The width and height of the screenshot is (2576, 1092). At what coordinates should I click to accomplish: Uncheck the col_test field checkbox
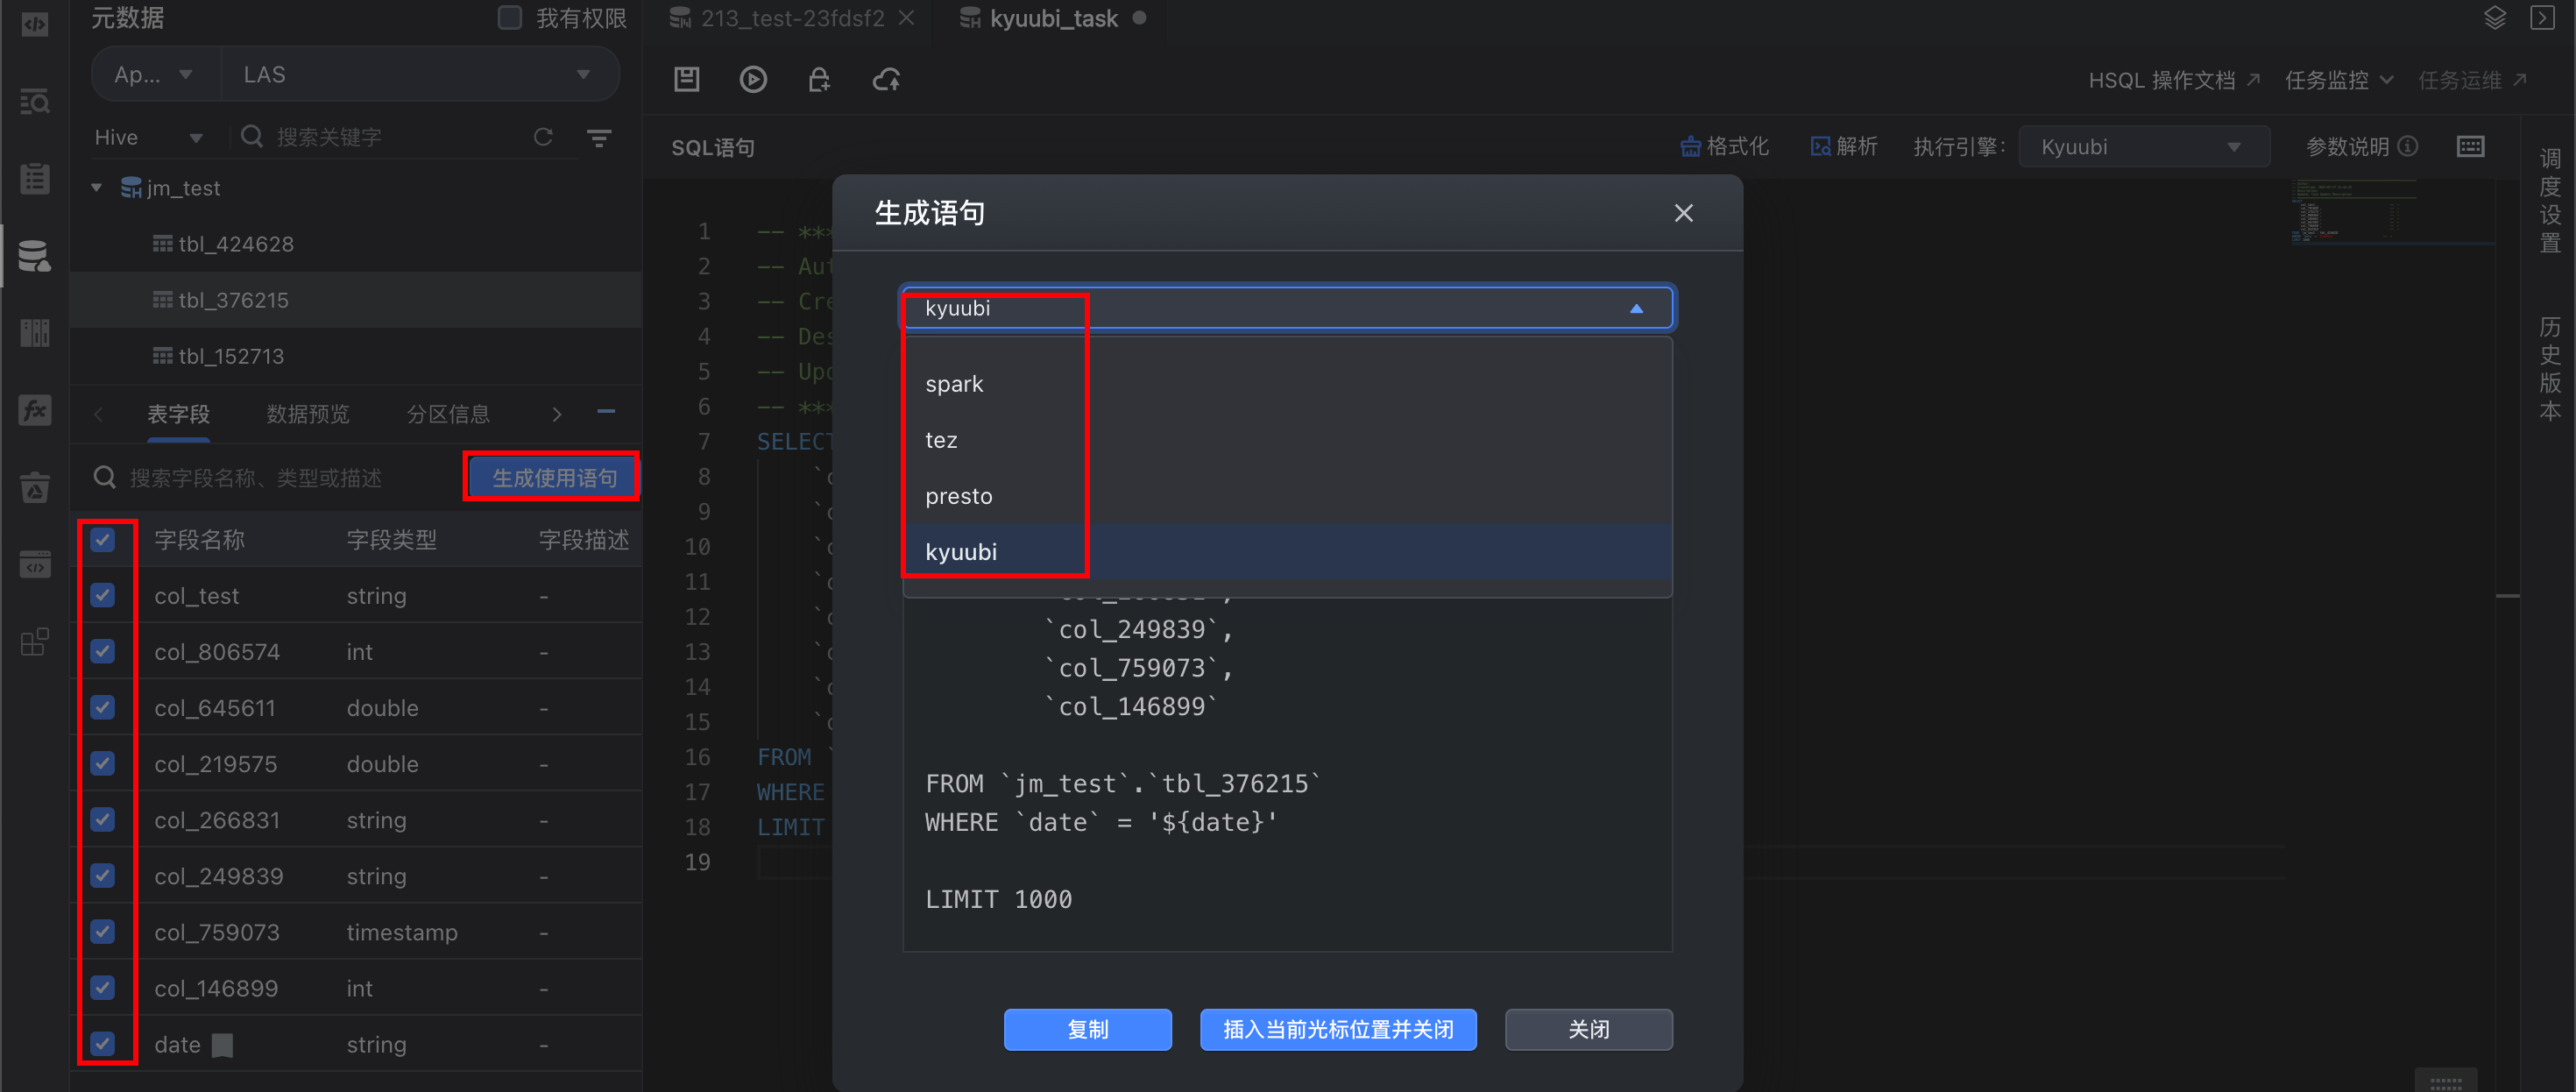[x=103, y=595]
